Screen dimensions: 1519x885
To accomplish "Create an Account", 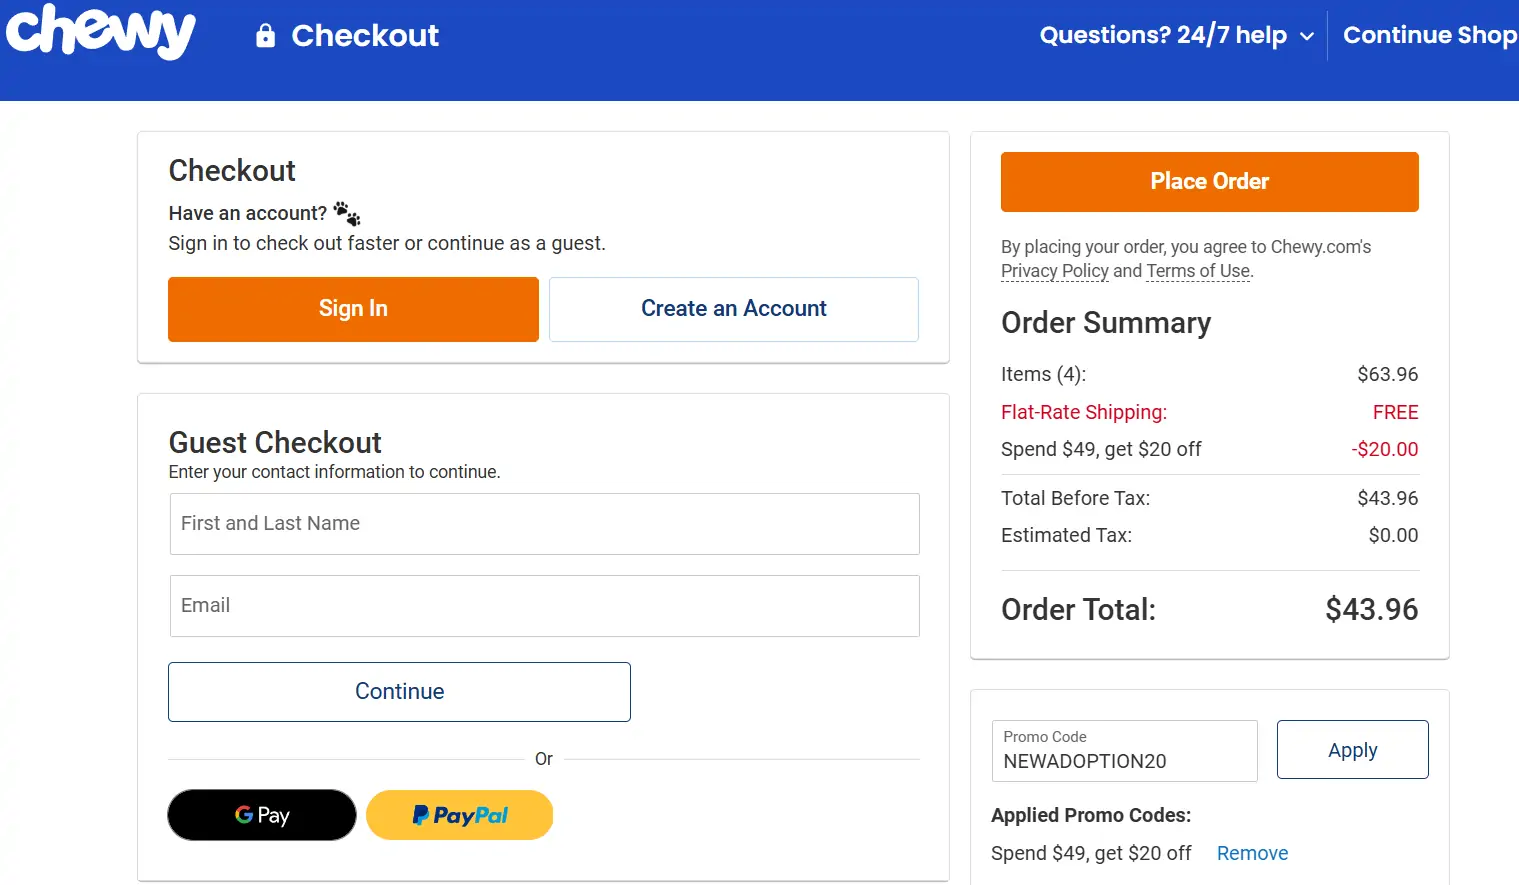I will 733,308.
